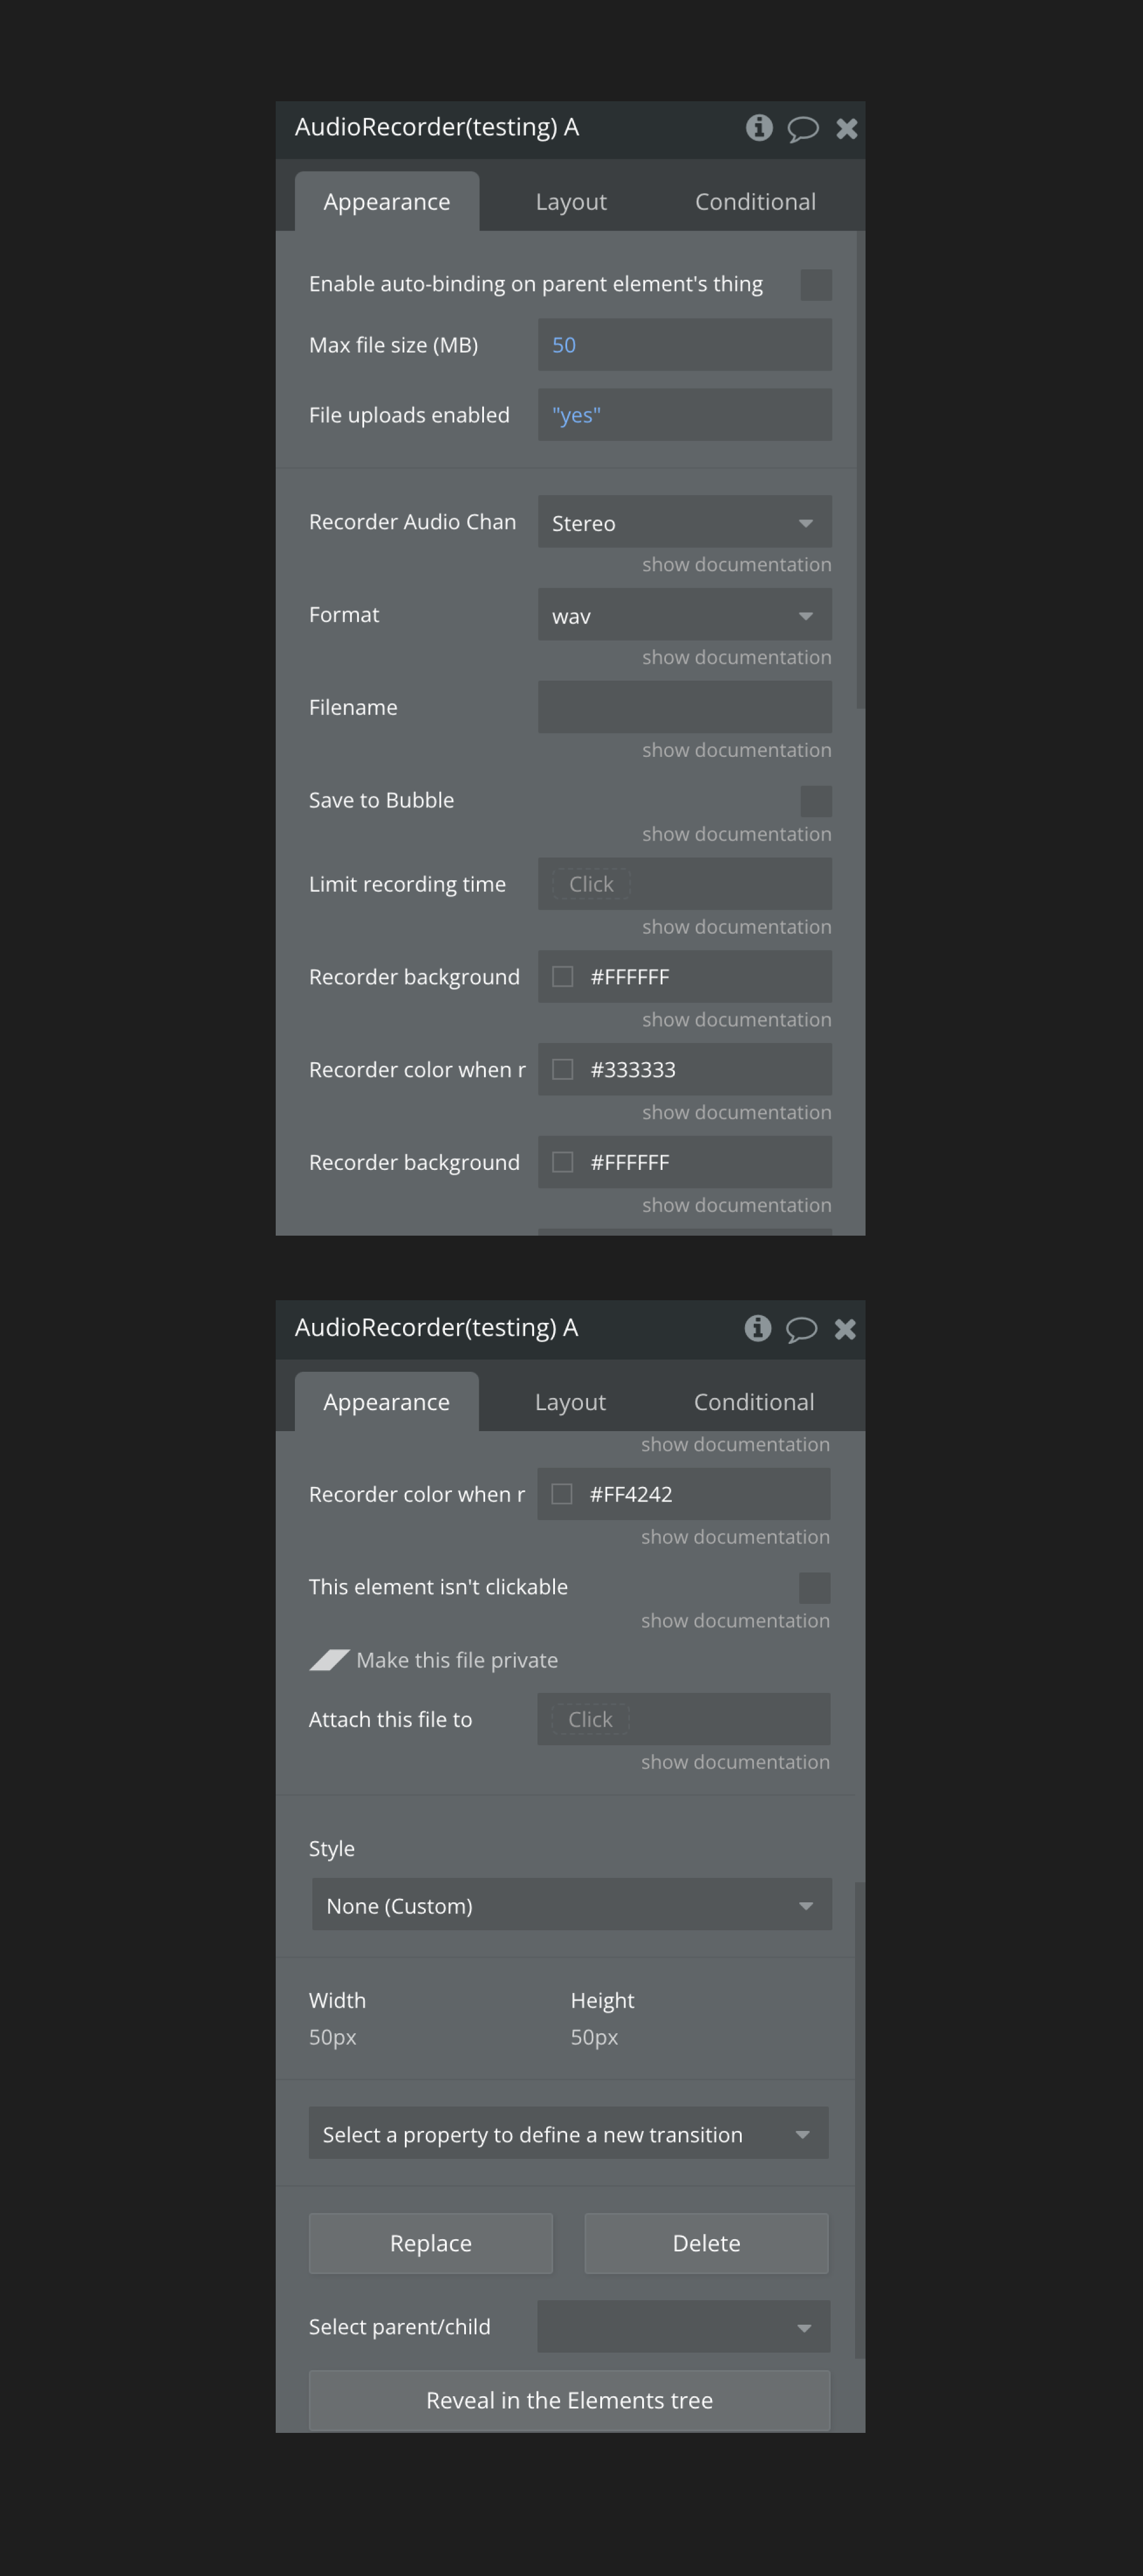Viewport: 1143px width, 2576px height.
Task: Click the Filename input field
Action: point(685,707)
